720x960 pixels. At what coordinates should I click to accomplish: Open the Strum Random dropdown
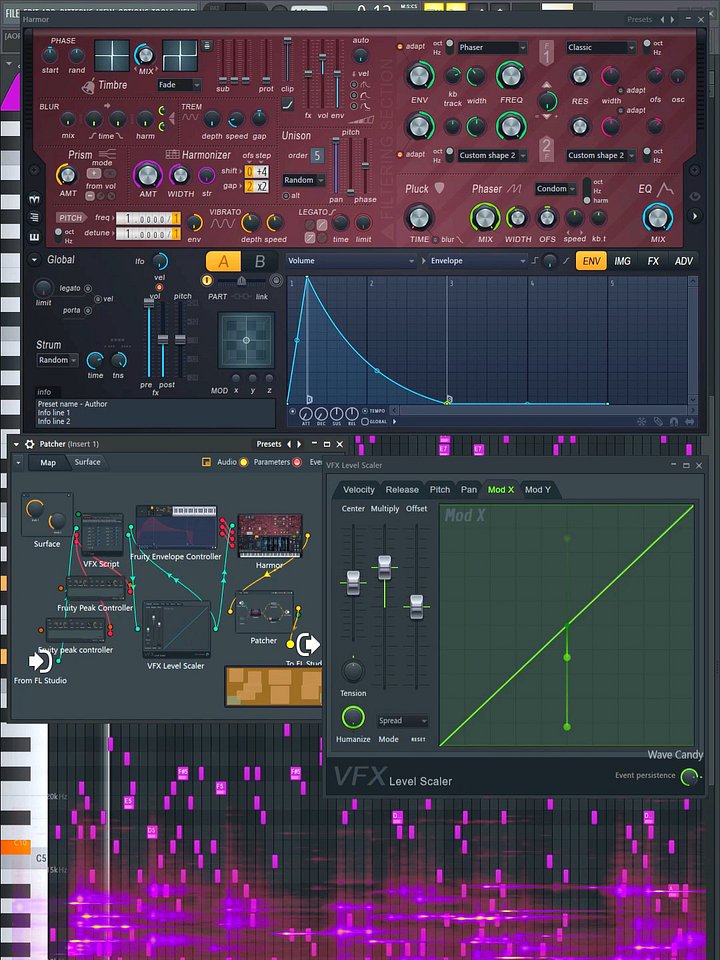[x=58, y=360]
